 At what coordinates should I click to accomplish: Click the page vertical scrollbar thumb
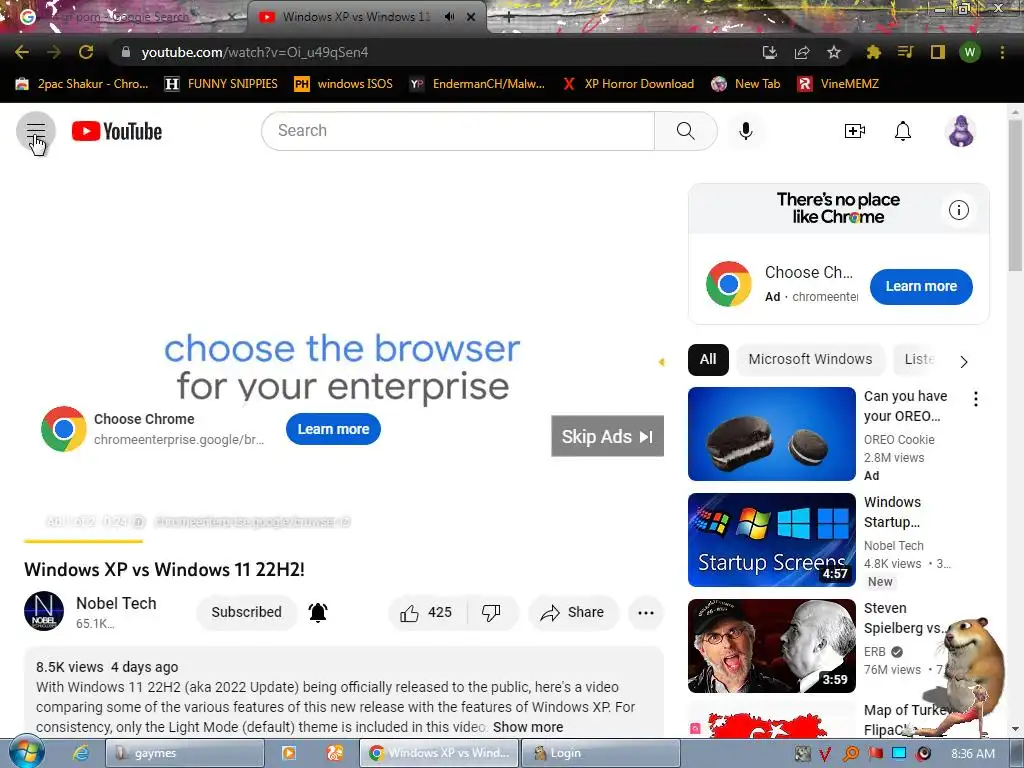[1014, 195]
